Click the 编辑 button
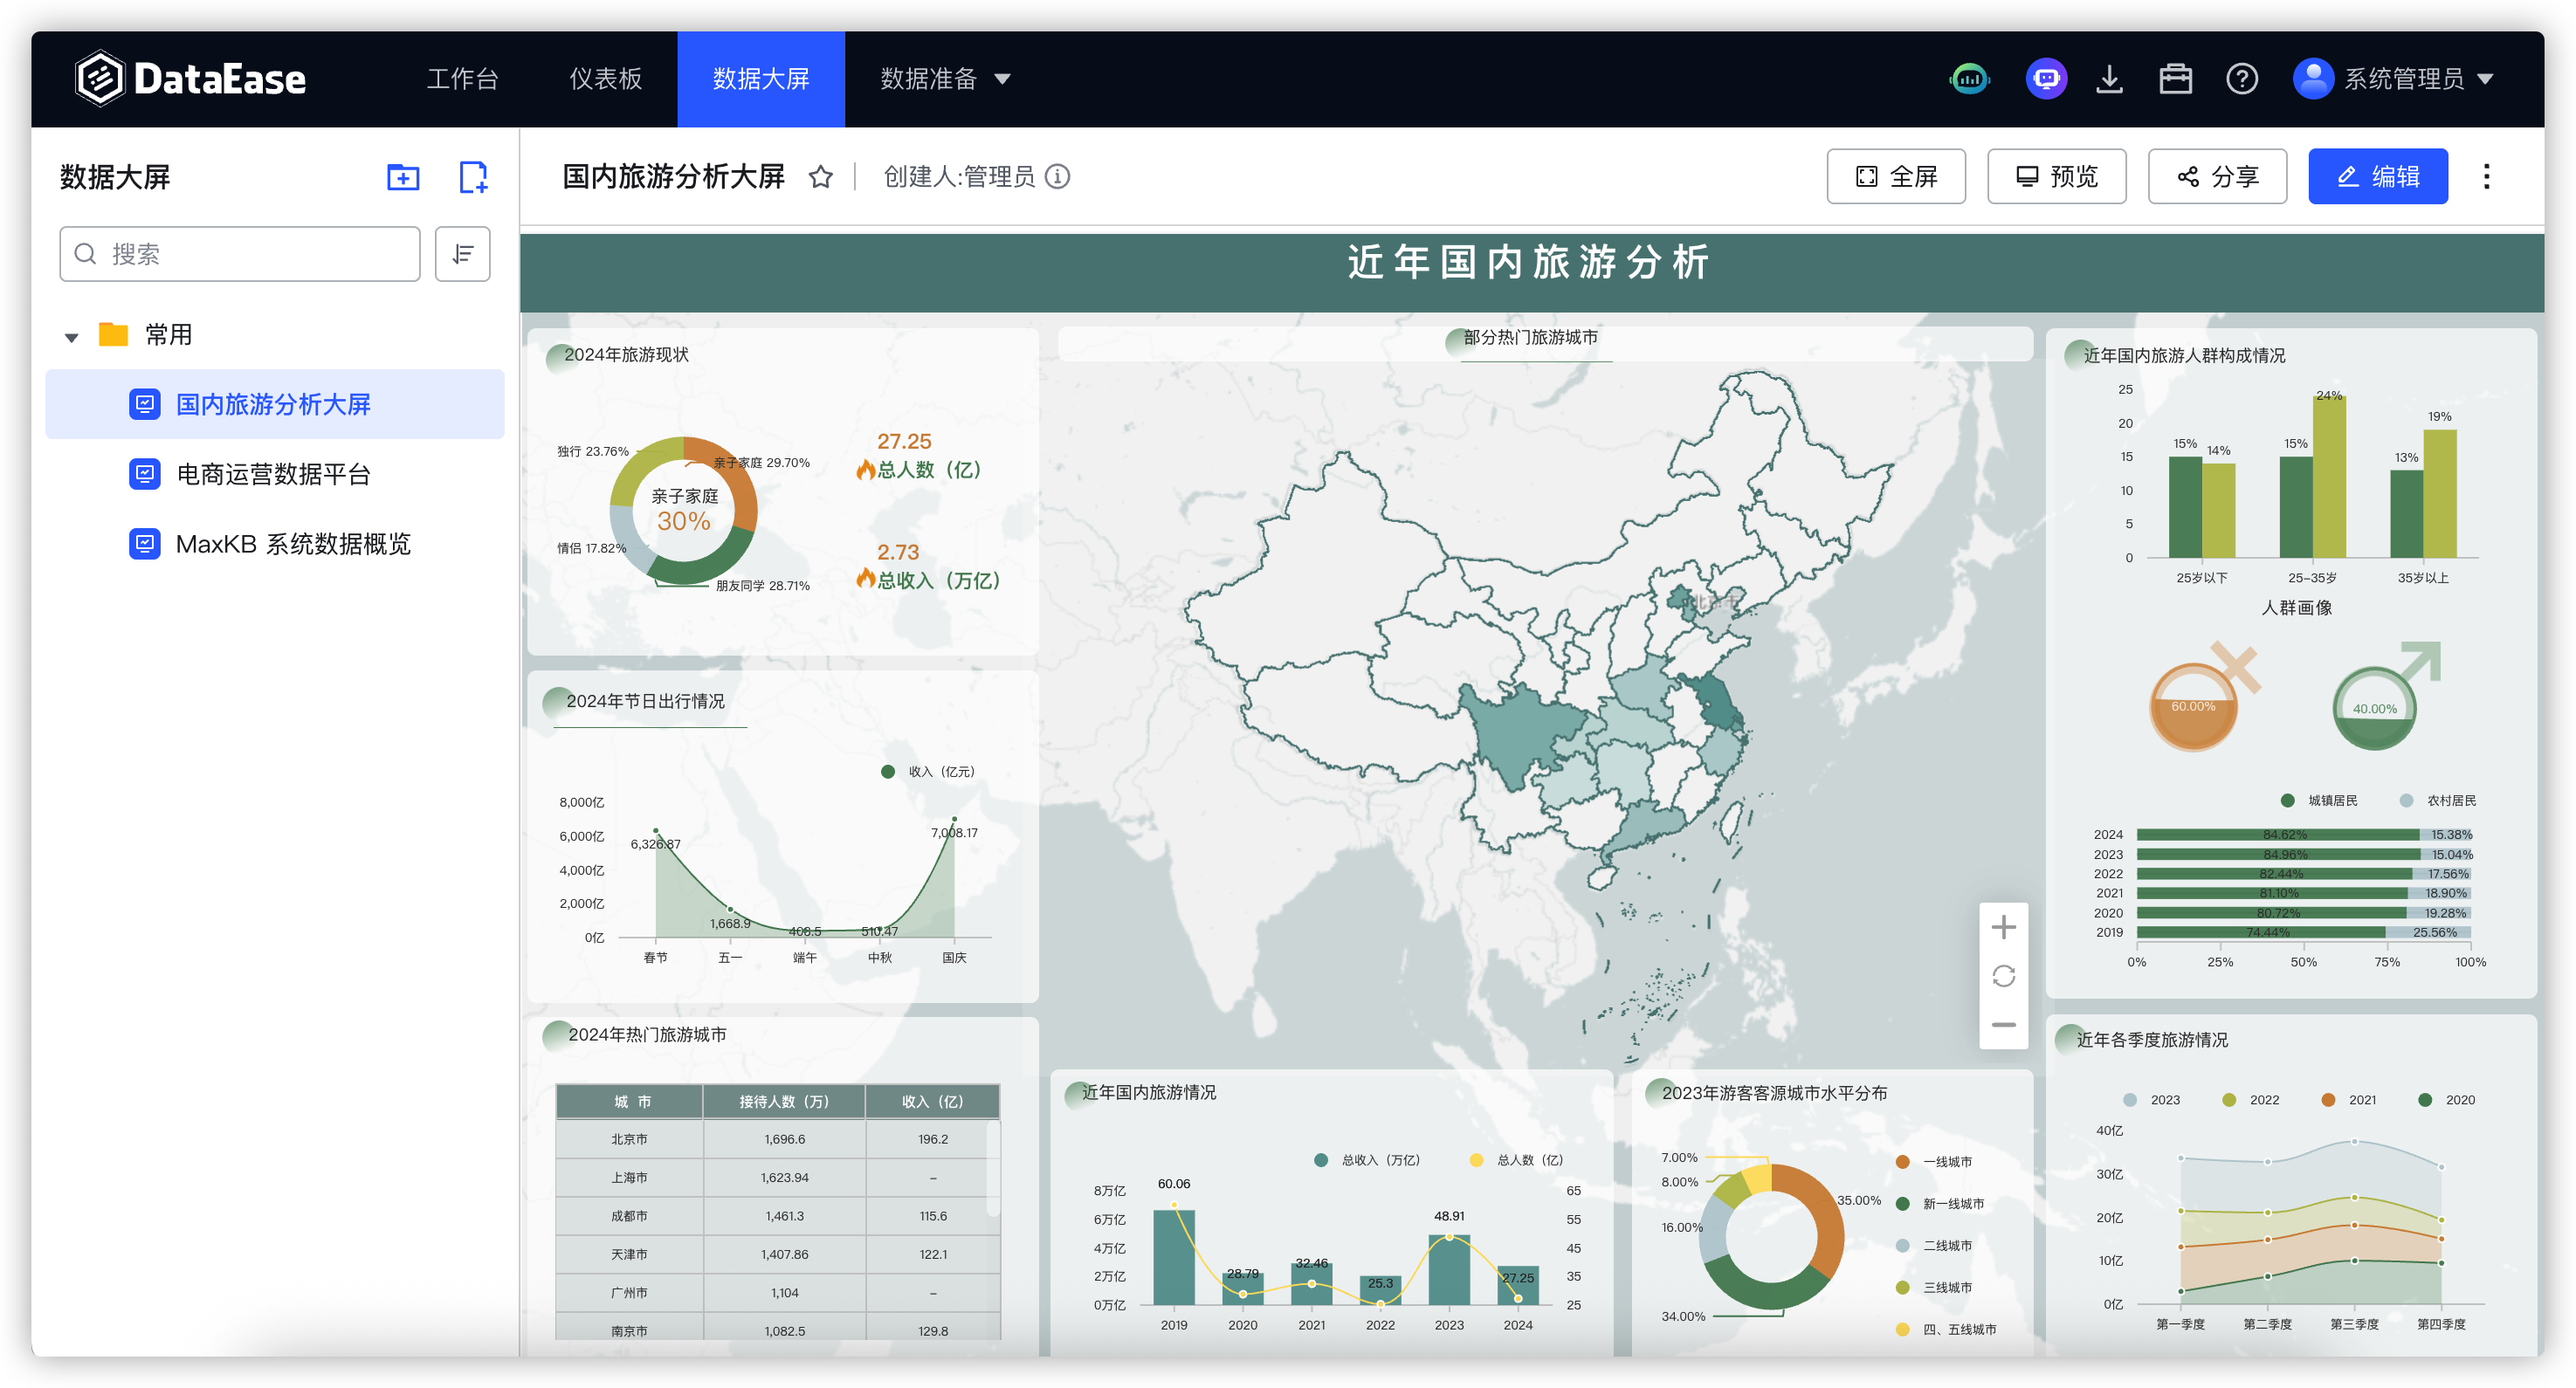 (2377, 177)
